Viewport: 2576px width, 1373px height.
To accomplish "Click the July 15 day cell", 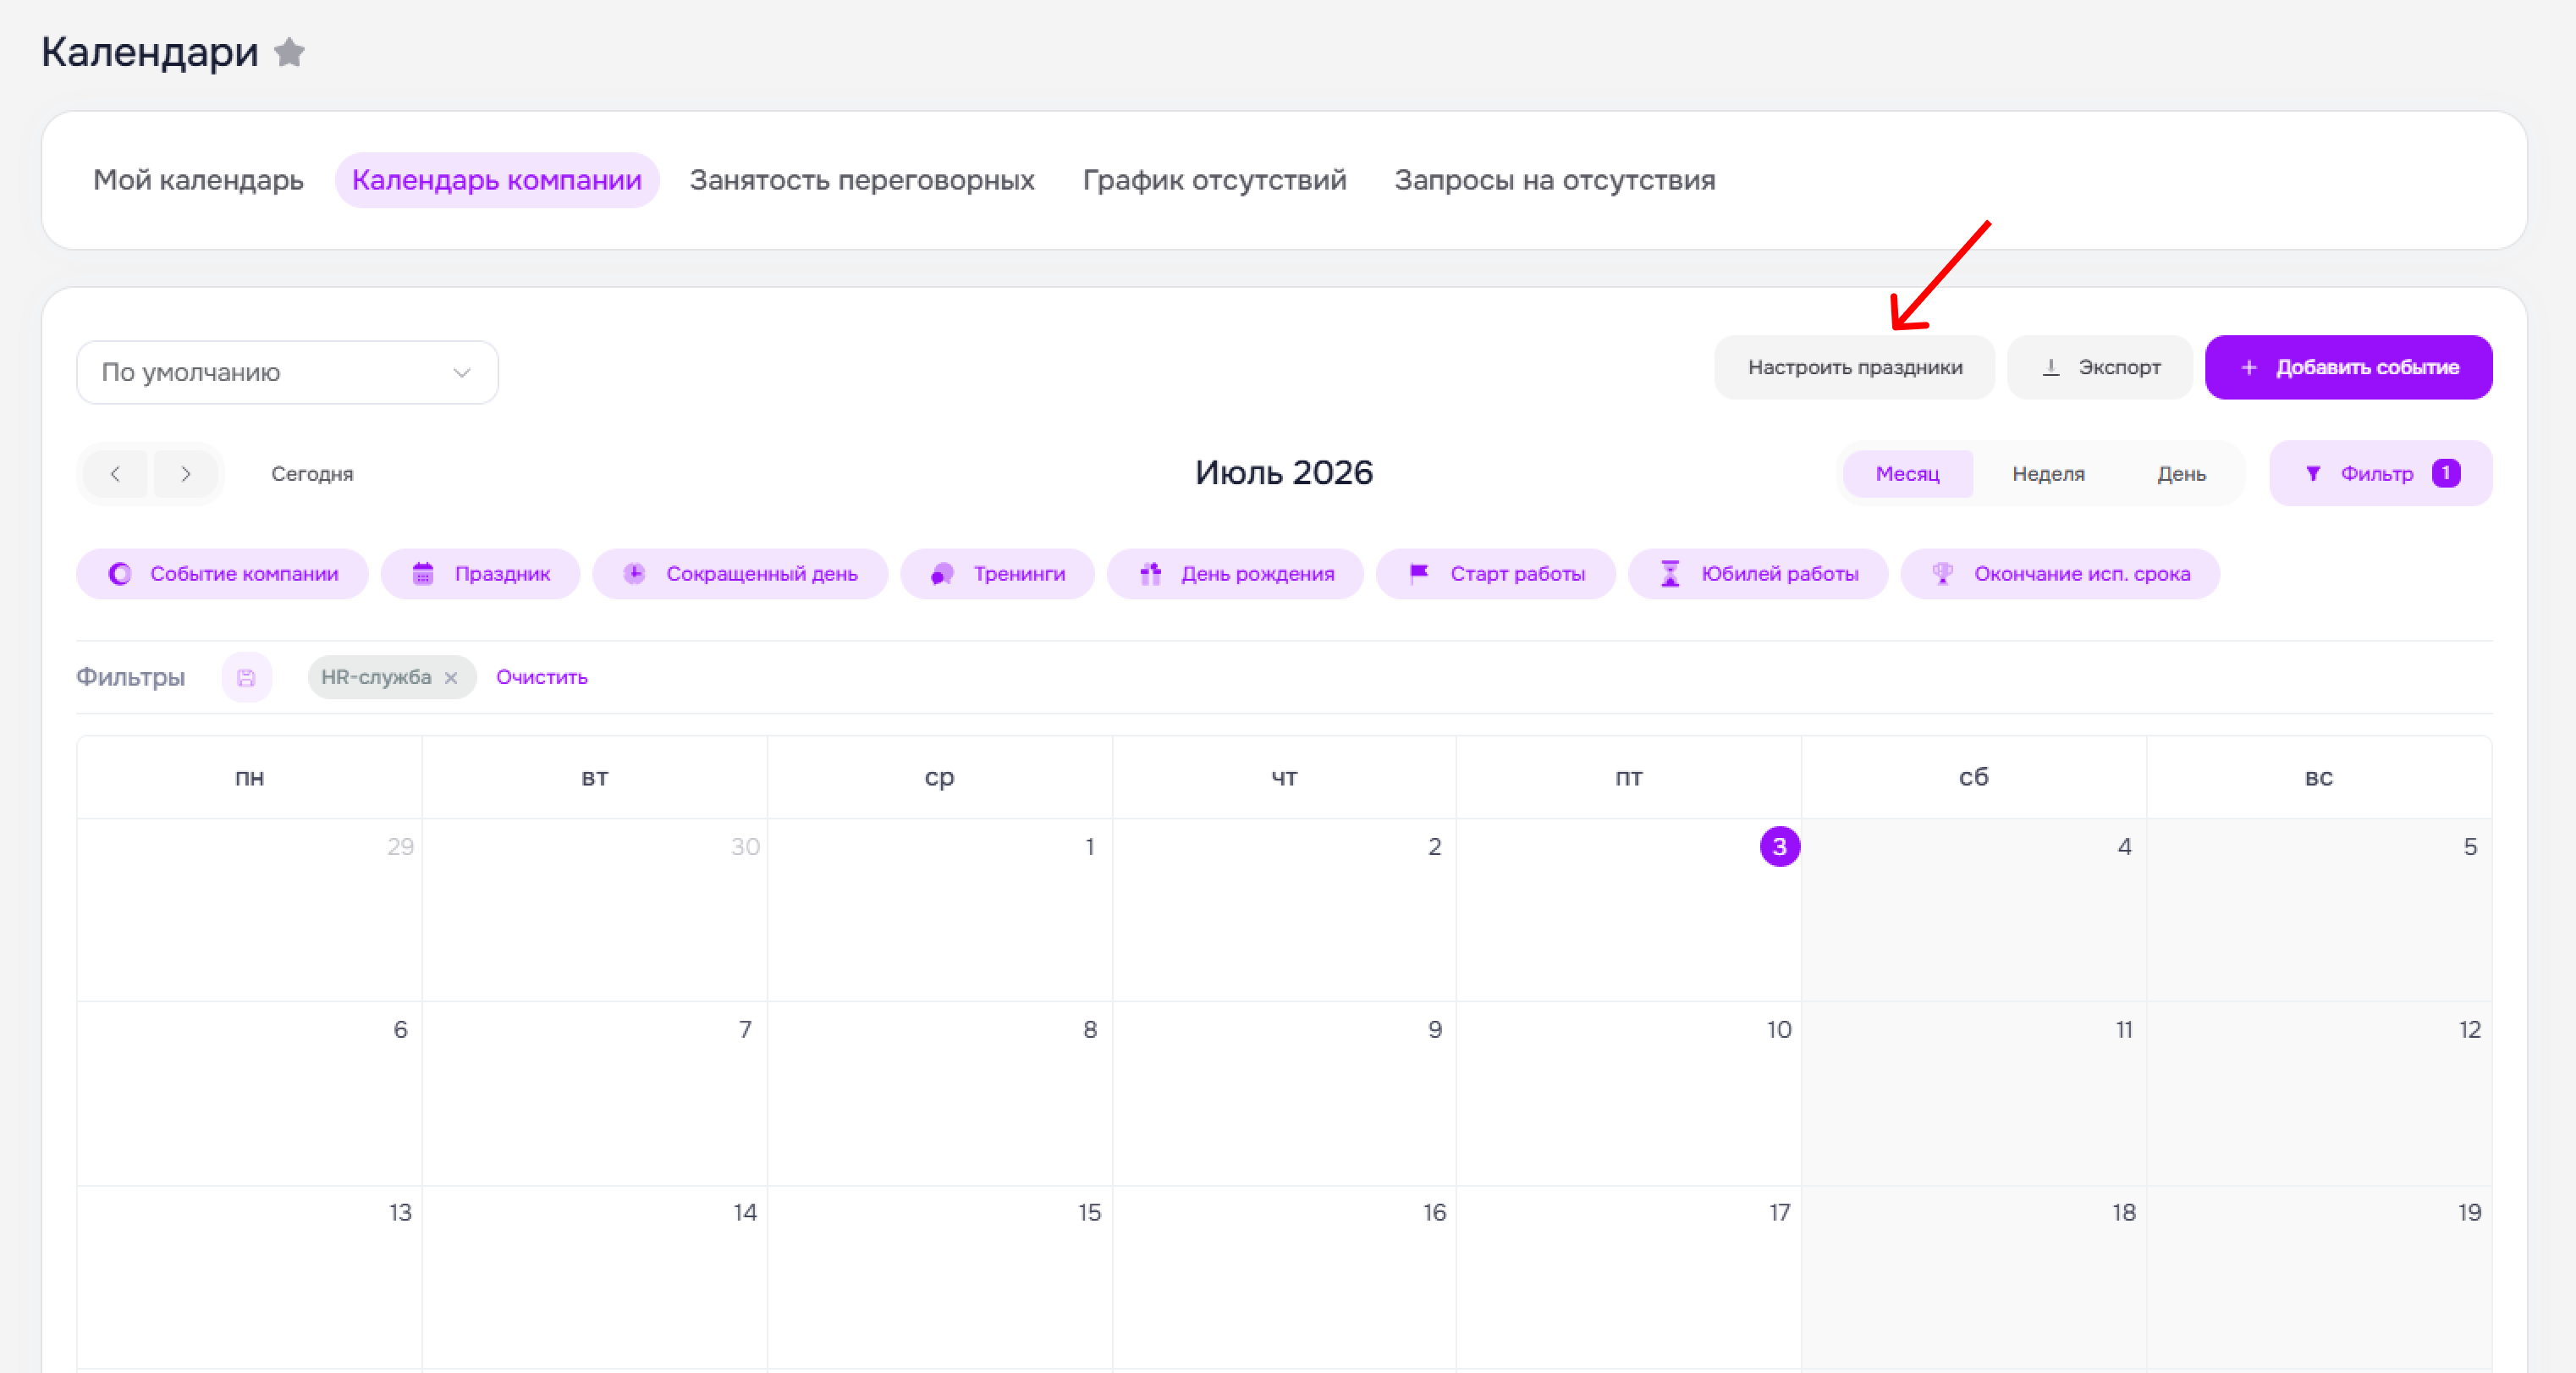I will [x=940, y=1278].
